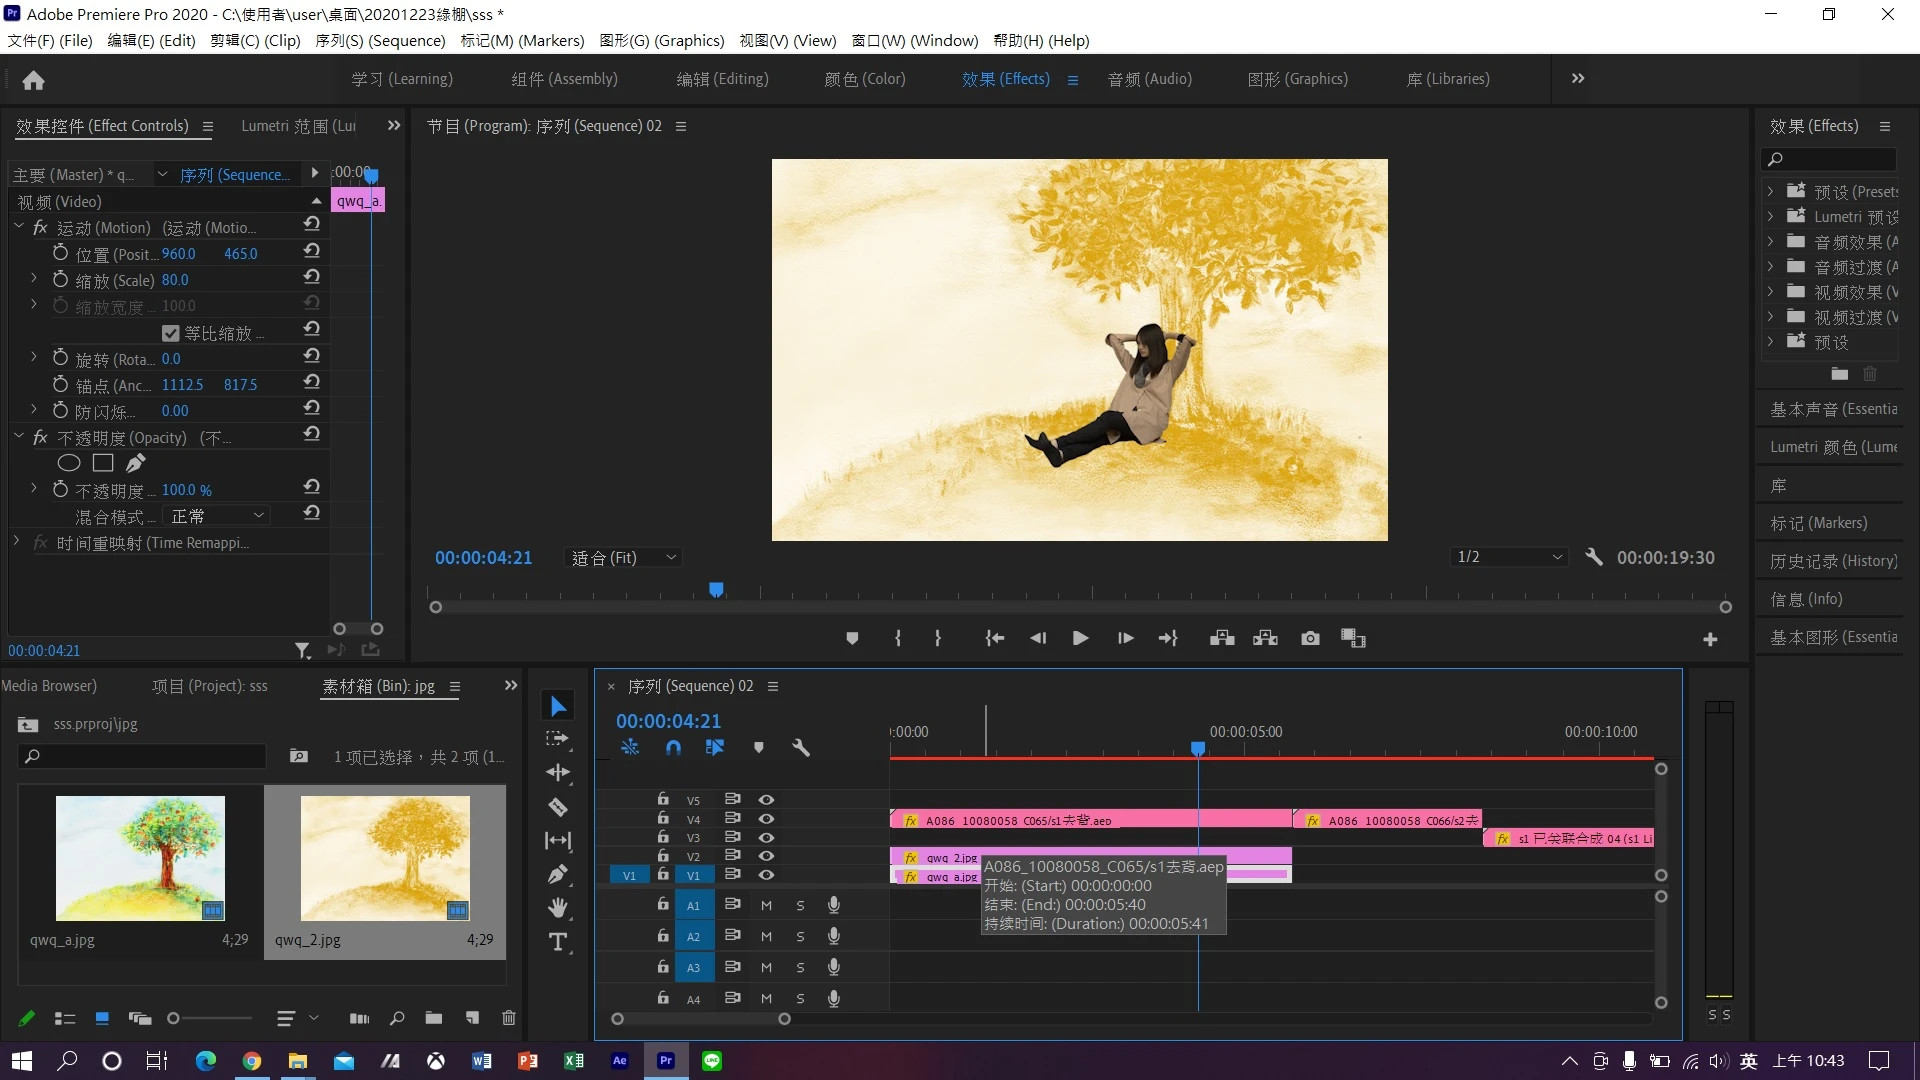Uncheck the uniform scale checkbox
This screenshot has height=1080, width=1920.
click(171, 333)
